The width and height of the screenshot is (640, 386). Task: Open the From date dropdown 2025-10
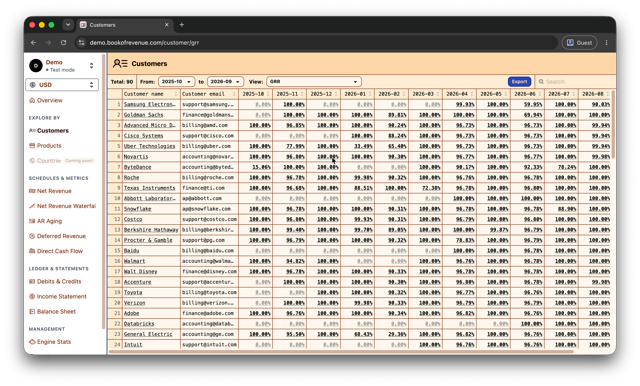(176, 82)
